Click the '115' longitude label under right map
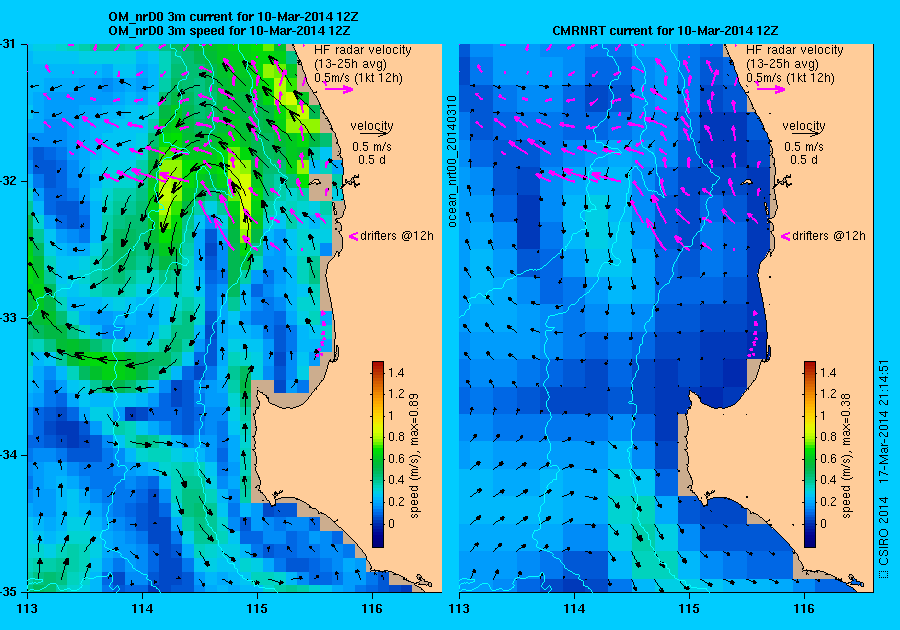Image resolution: width=900 pixels, height=630 pixels. [689, 609]
